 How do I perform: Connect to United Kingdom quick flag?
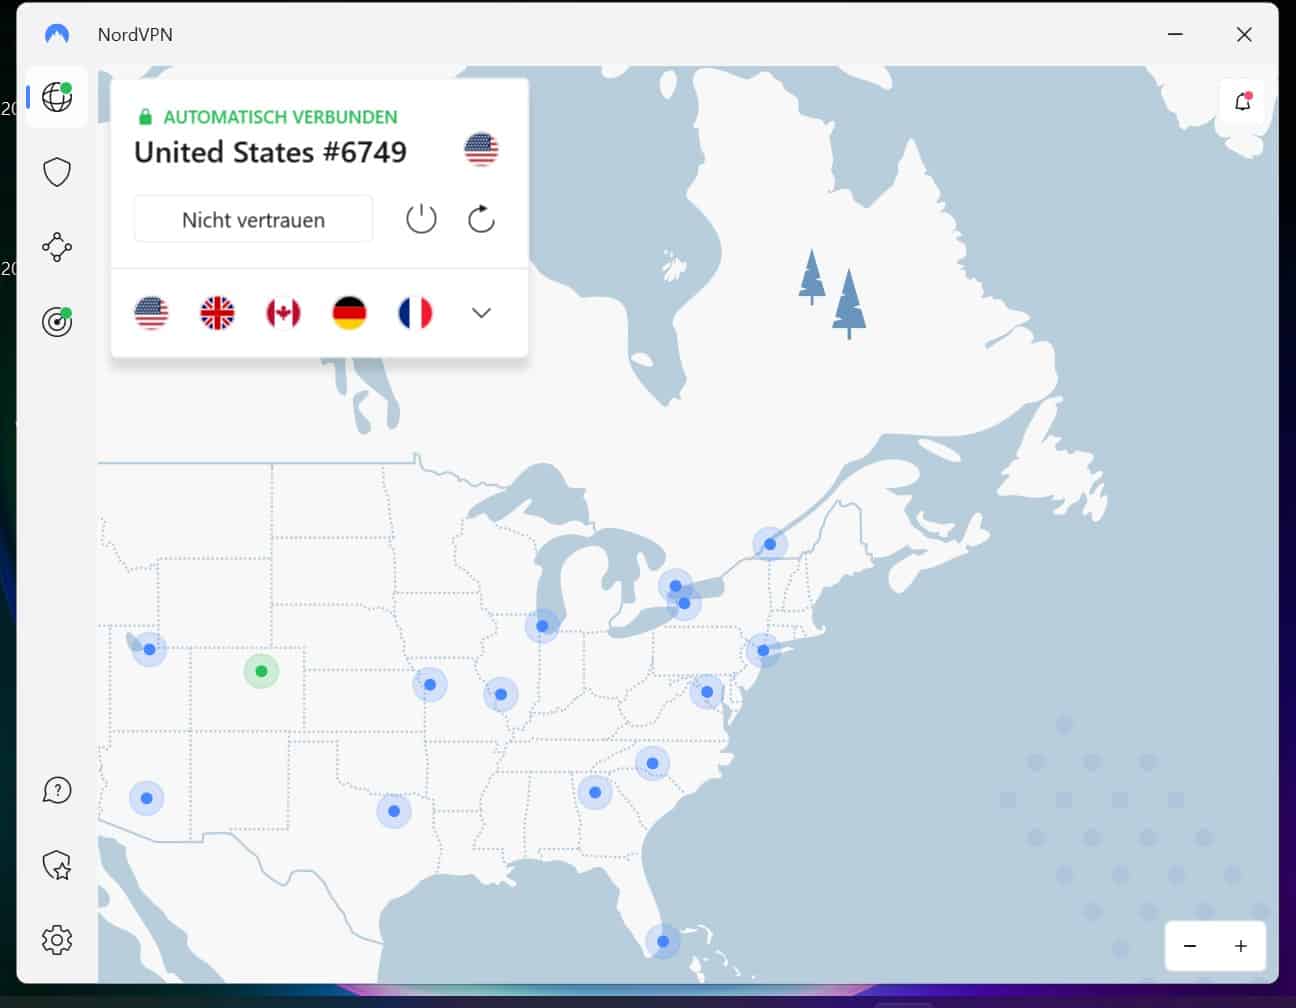pos(217,313)
